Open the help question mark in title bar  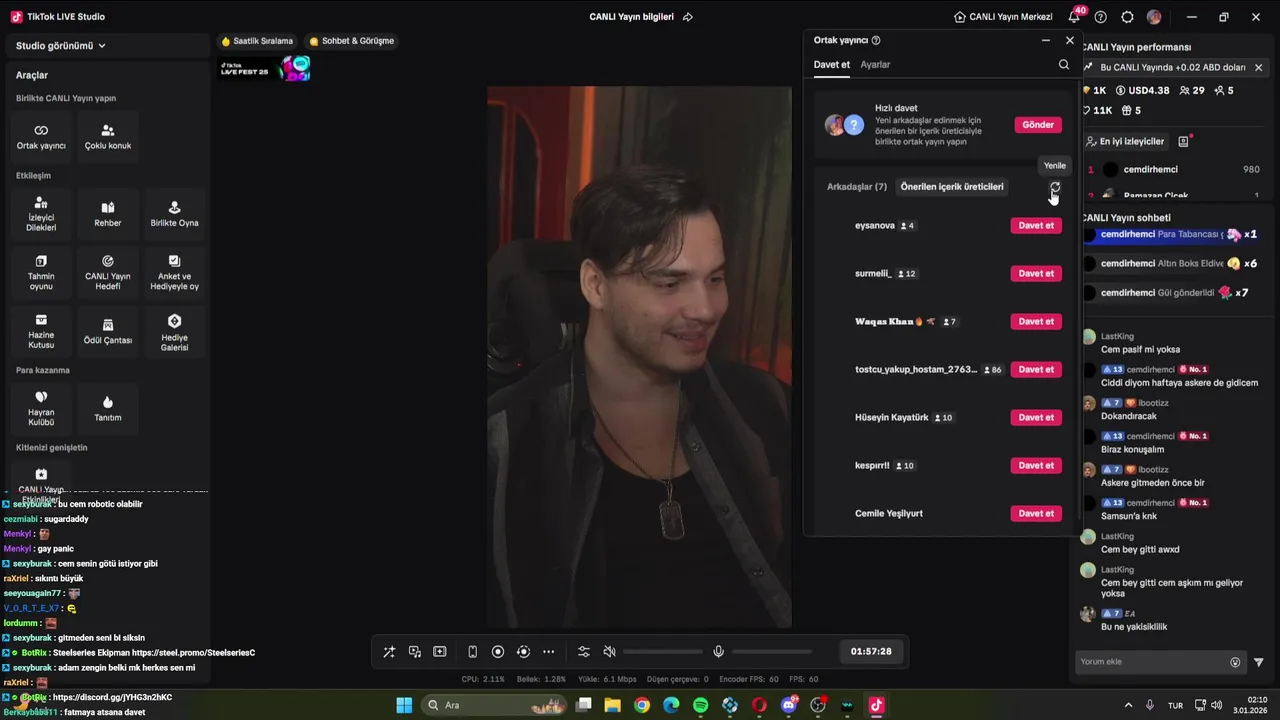coord(1101,17)
